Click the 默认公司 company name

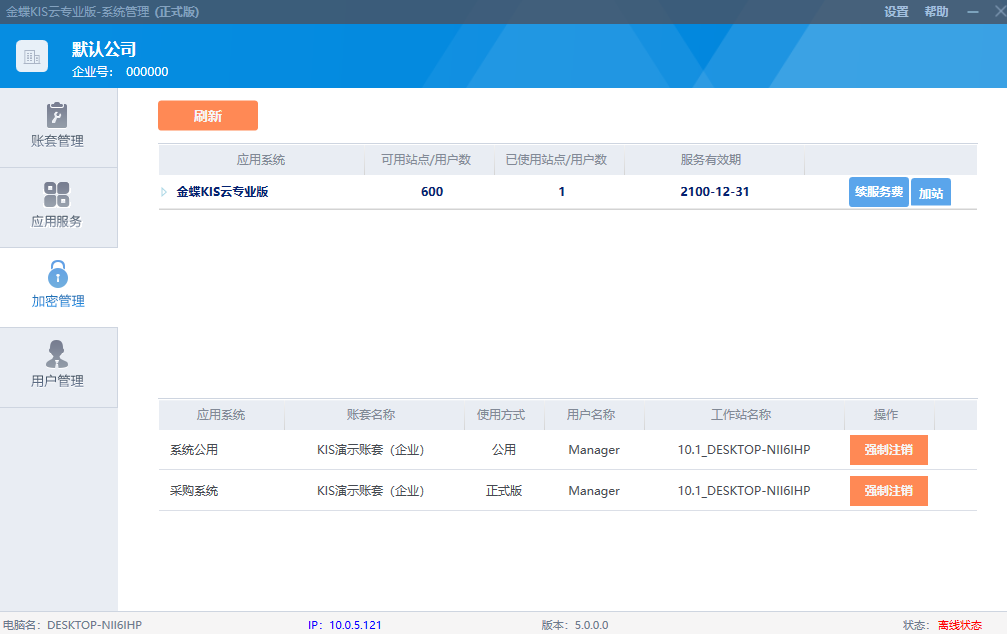[x=104, y=49]
